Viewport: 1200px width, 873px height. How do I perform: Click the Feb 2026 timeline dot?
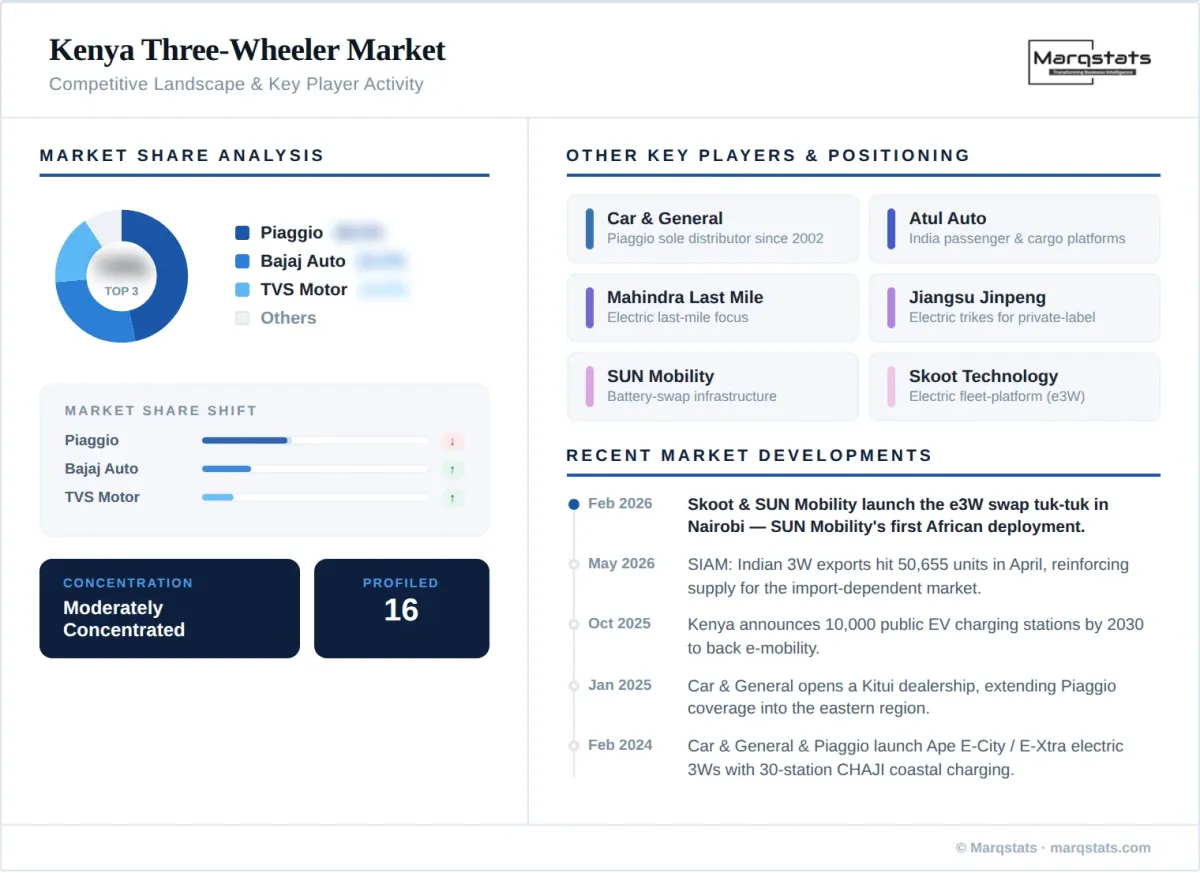click(574, 504)
